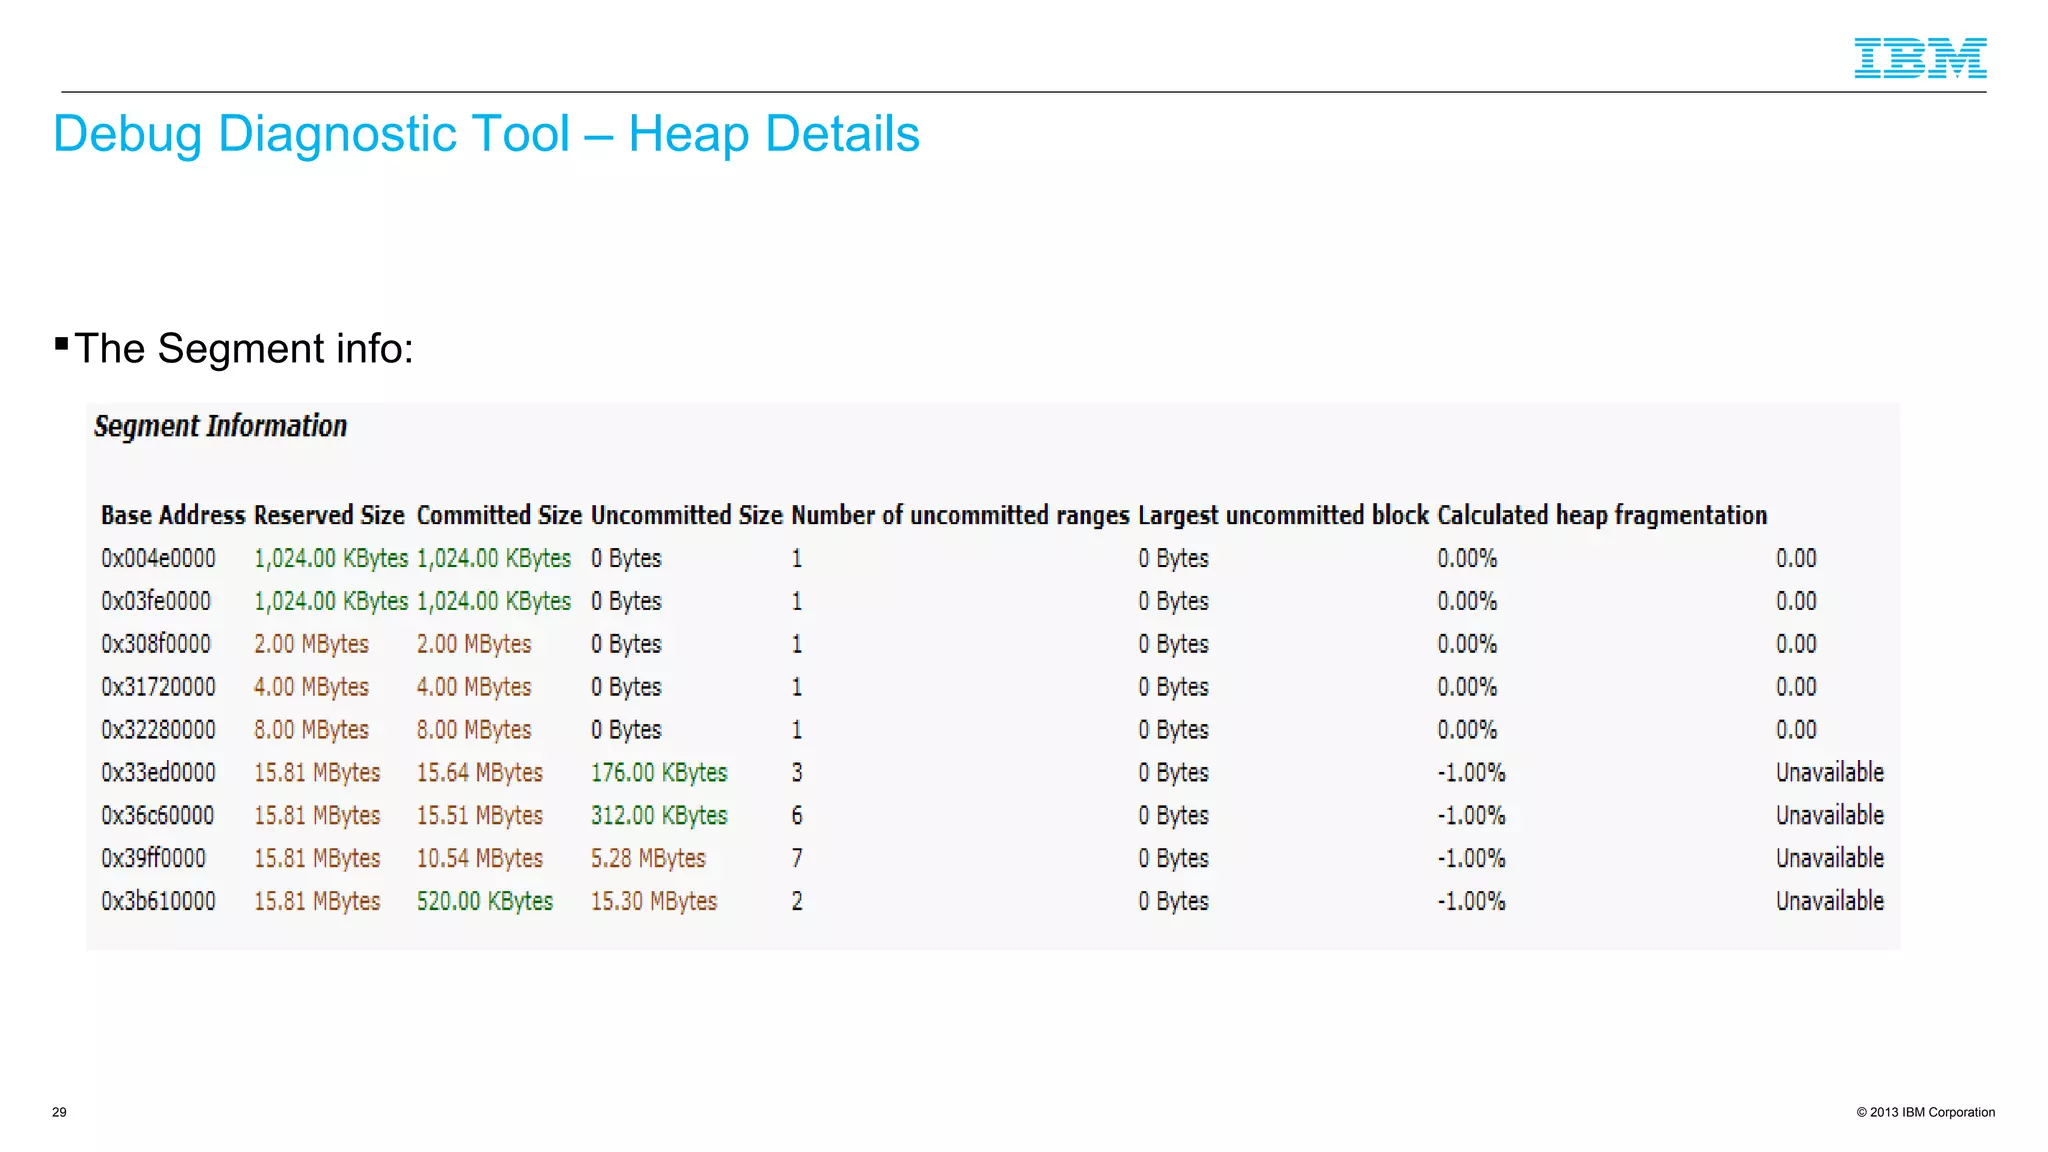Click the IBM logo
Image resolution: width=2048 pixels, height=1152 pixels.
pos(1920,58)
